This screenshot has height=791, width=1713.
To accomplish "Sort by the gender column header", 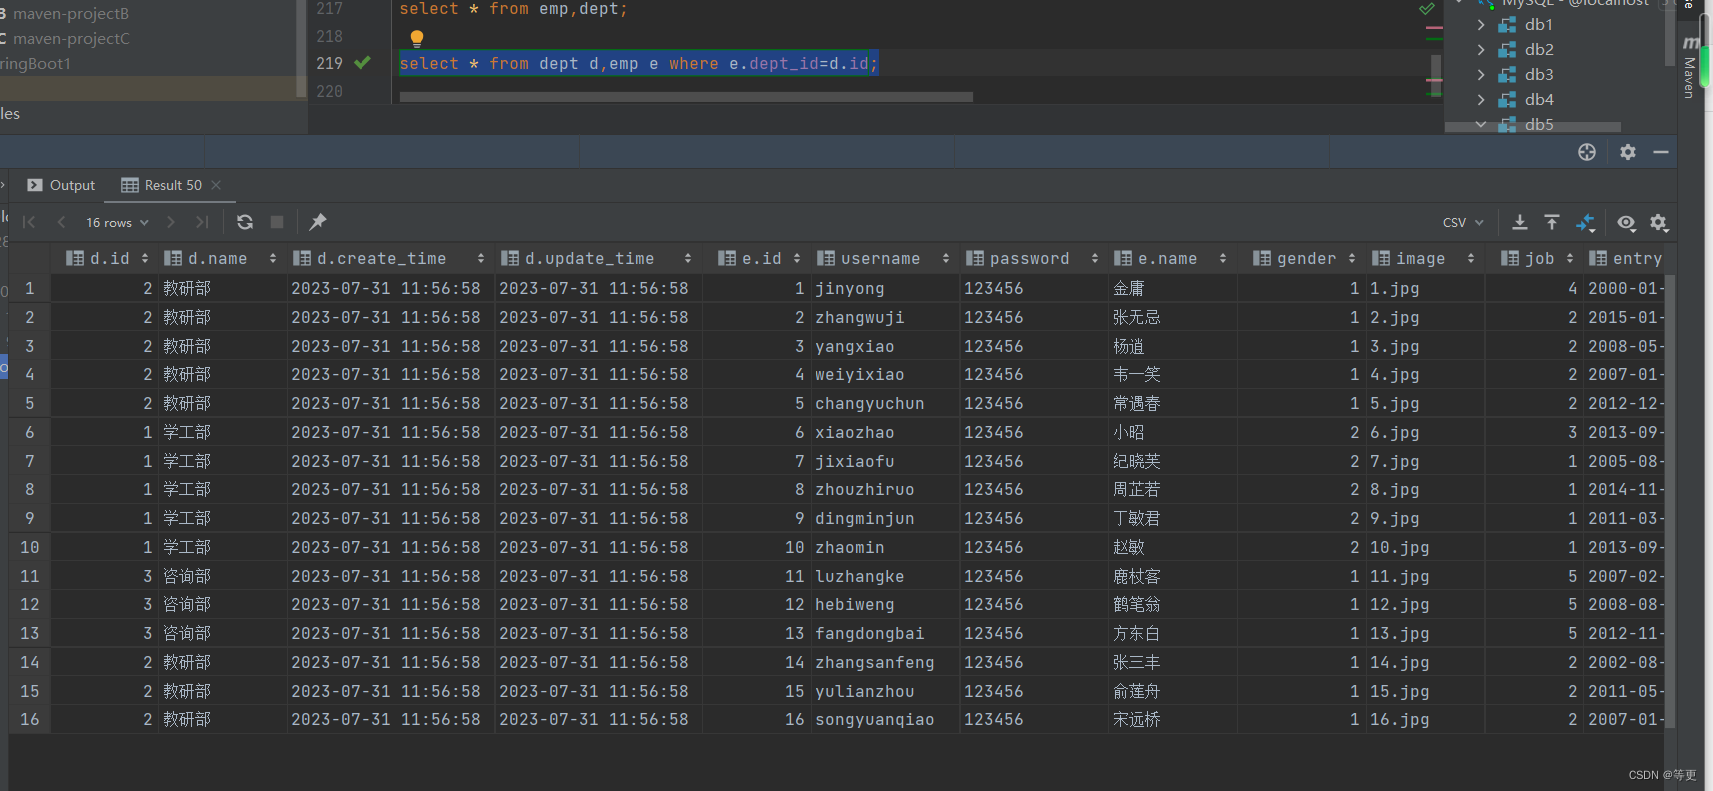I will (1304, 258).
